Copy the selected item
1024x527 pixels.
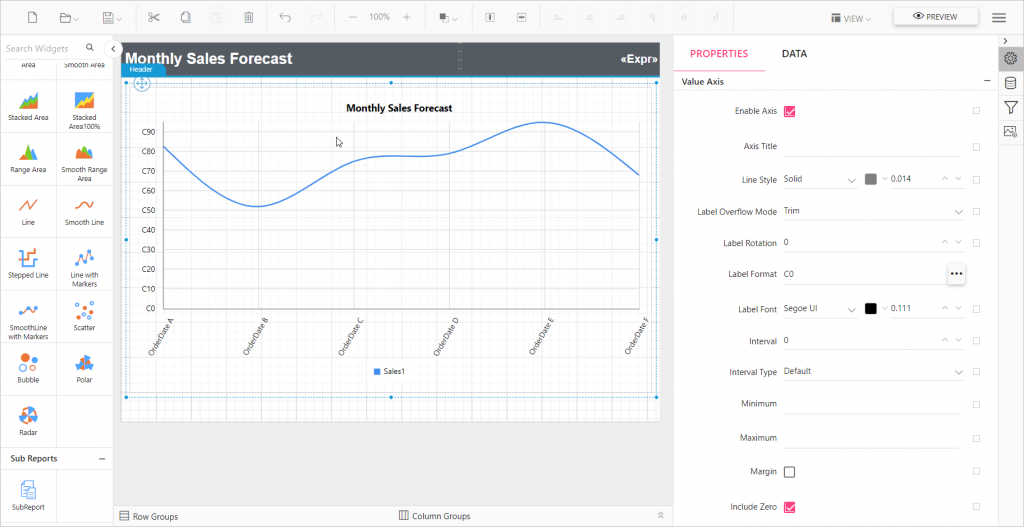[185, 18]
